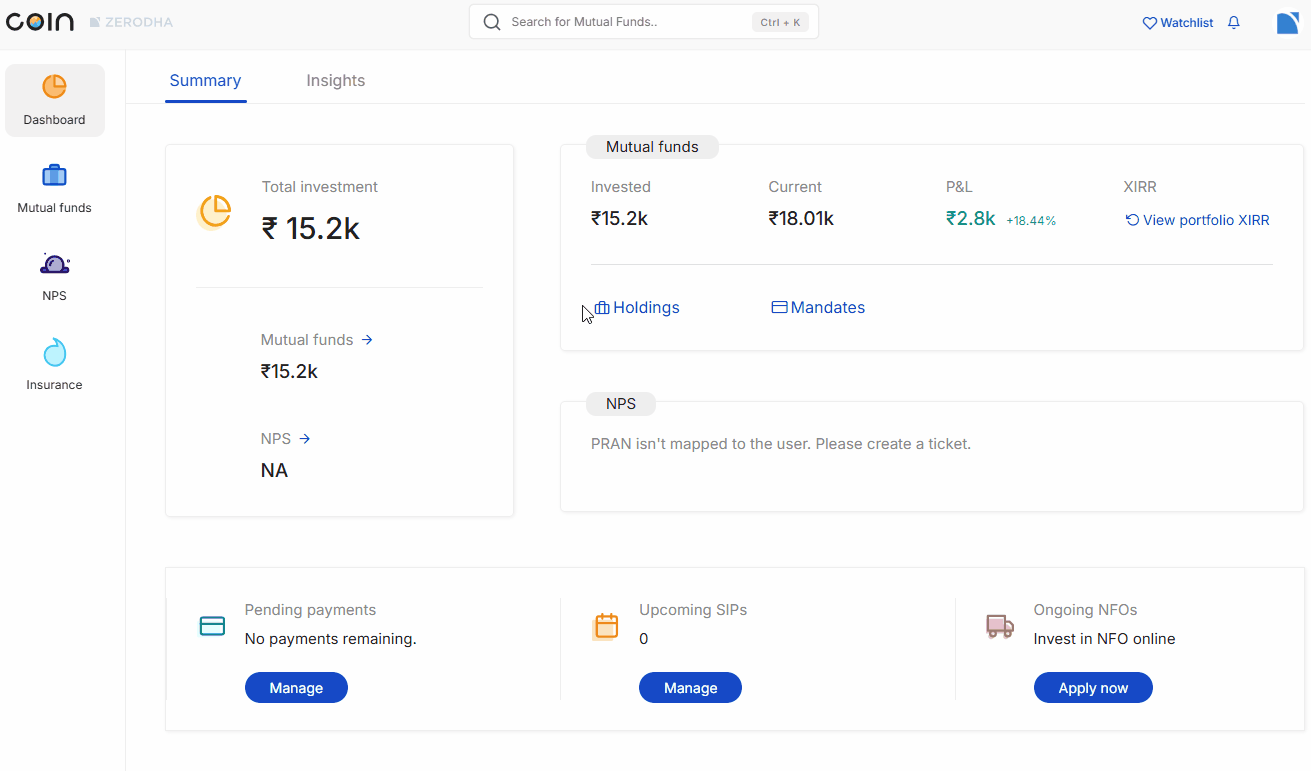Open the Dashboard pie chart sidebar icon
Image resolution: width=1311 pixels, height=771 pixels.
(54, 87)
